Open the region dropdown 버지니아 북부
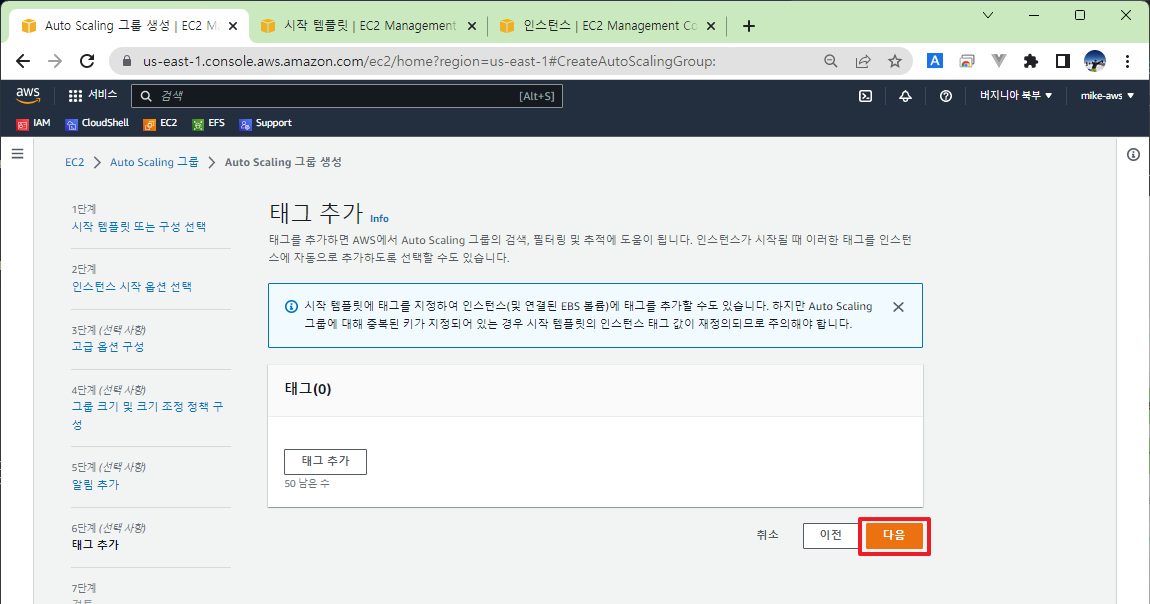The width and height of the screenshot is (1150, 604). pos(1017,96)
